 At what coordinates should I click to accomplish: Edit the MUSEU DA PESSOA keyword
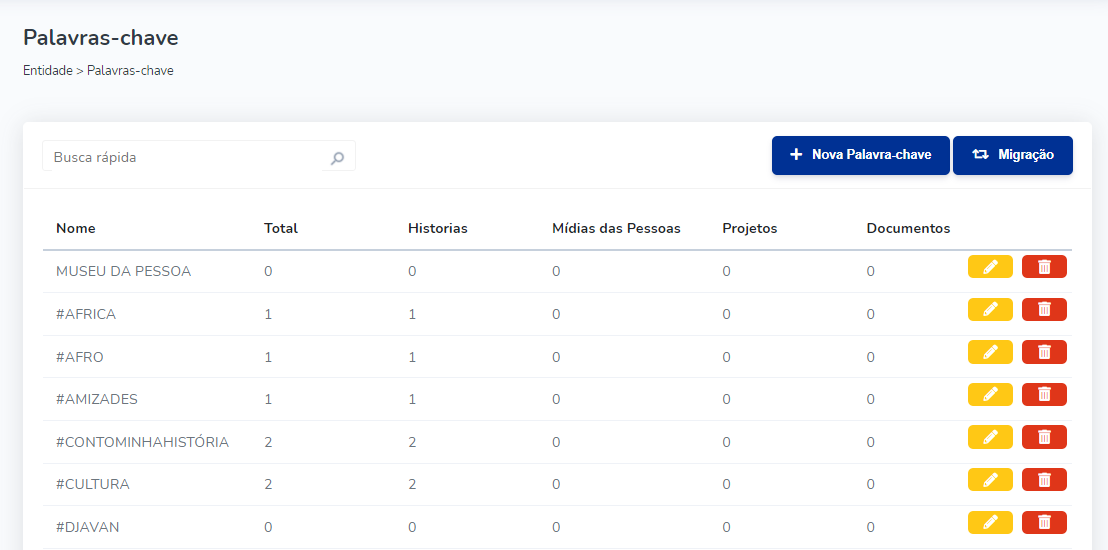990,267
